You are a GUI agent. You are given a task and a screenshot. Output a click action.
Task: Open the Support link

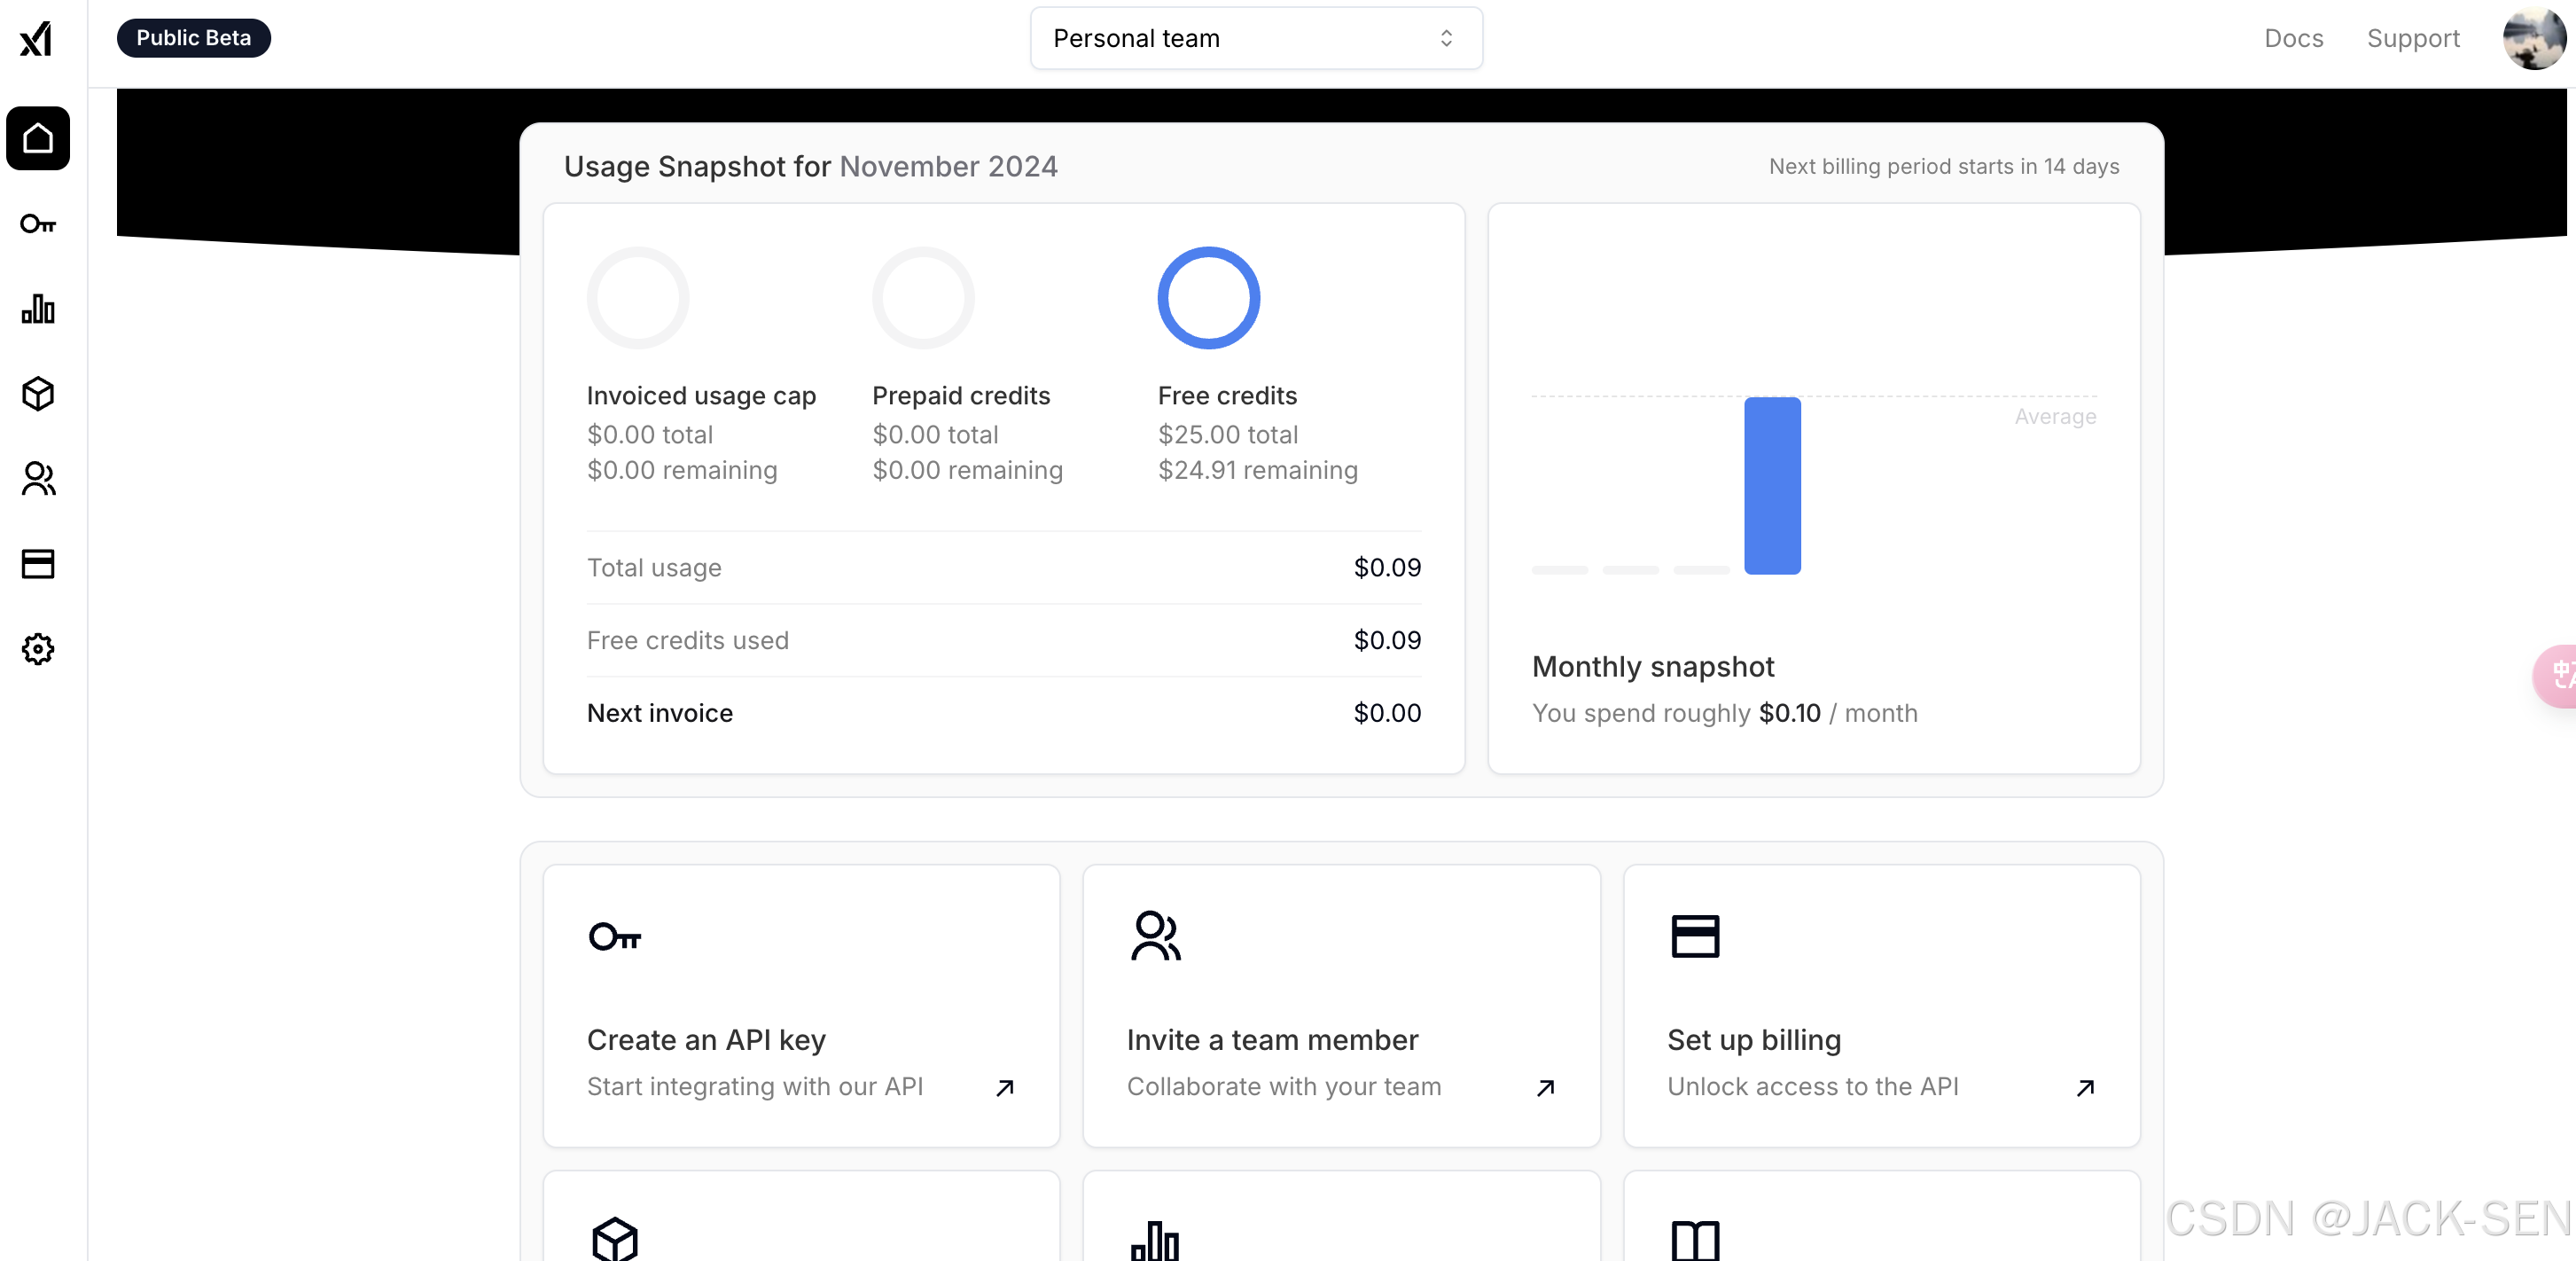[x=2412, y=38]
